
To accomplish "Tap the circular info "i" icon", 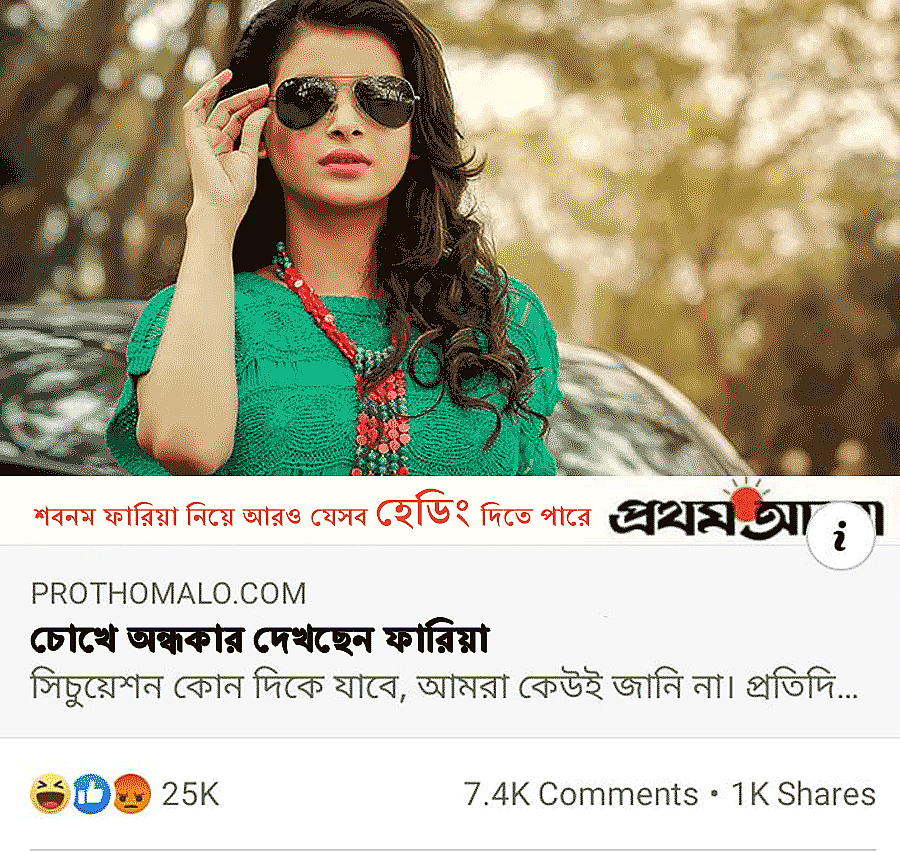I will [x=840, y=536].
